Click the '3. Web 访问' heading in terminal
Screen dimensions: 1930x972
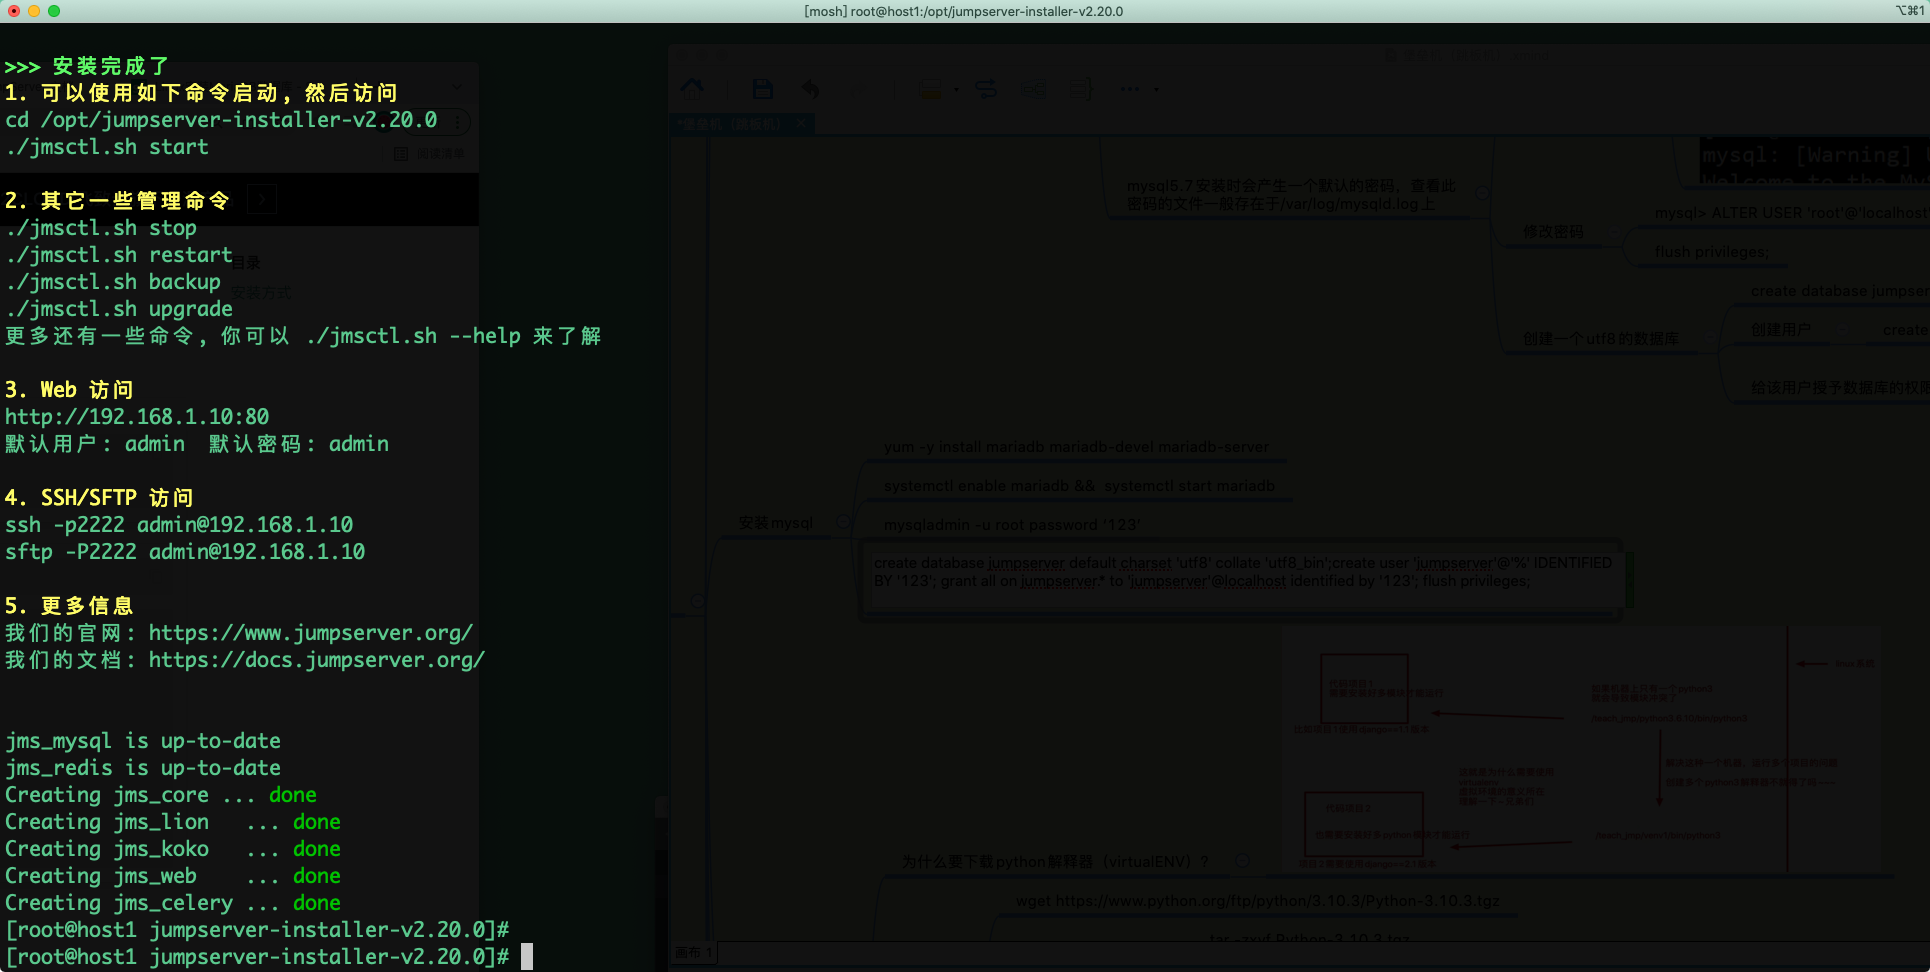[69, 390]
